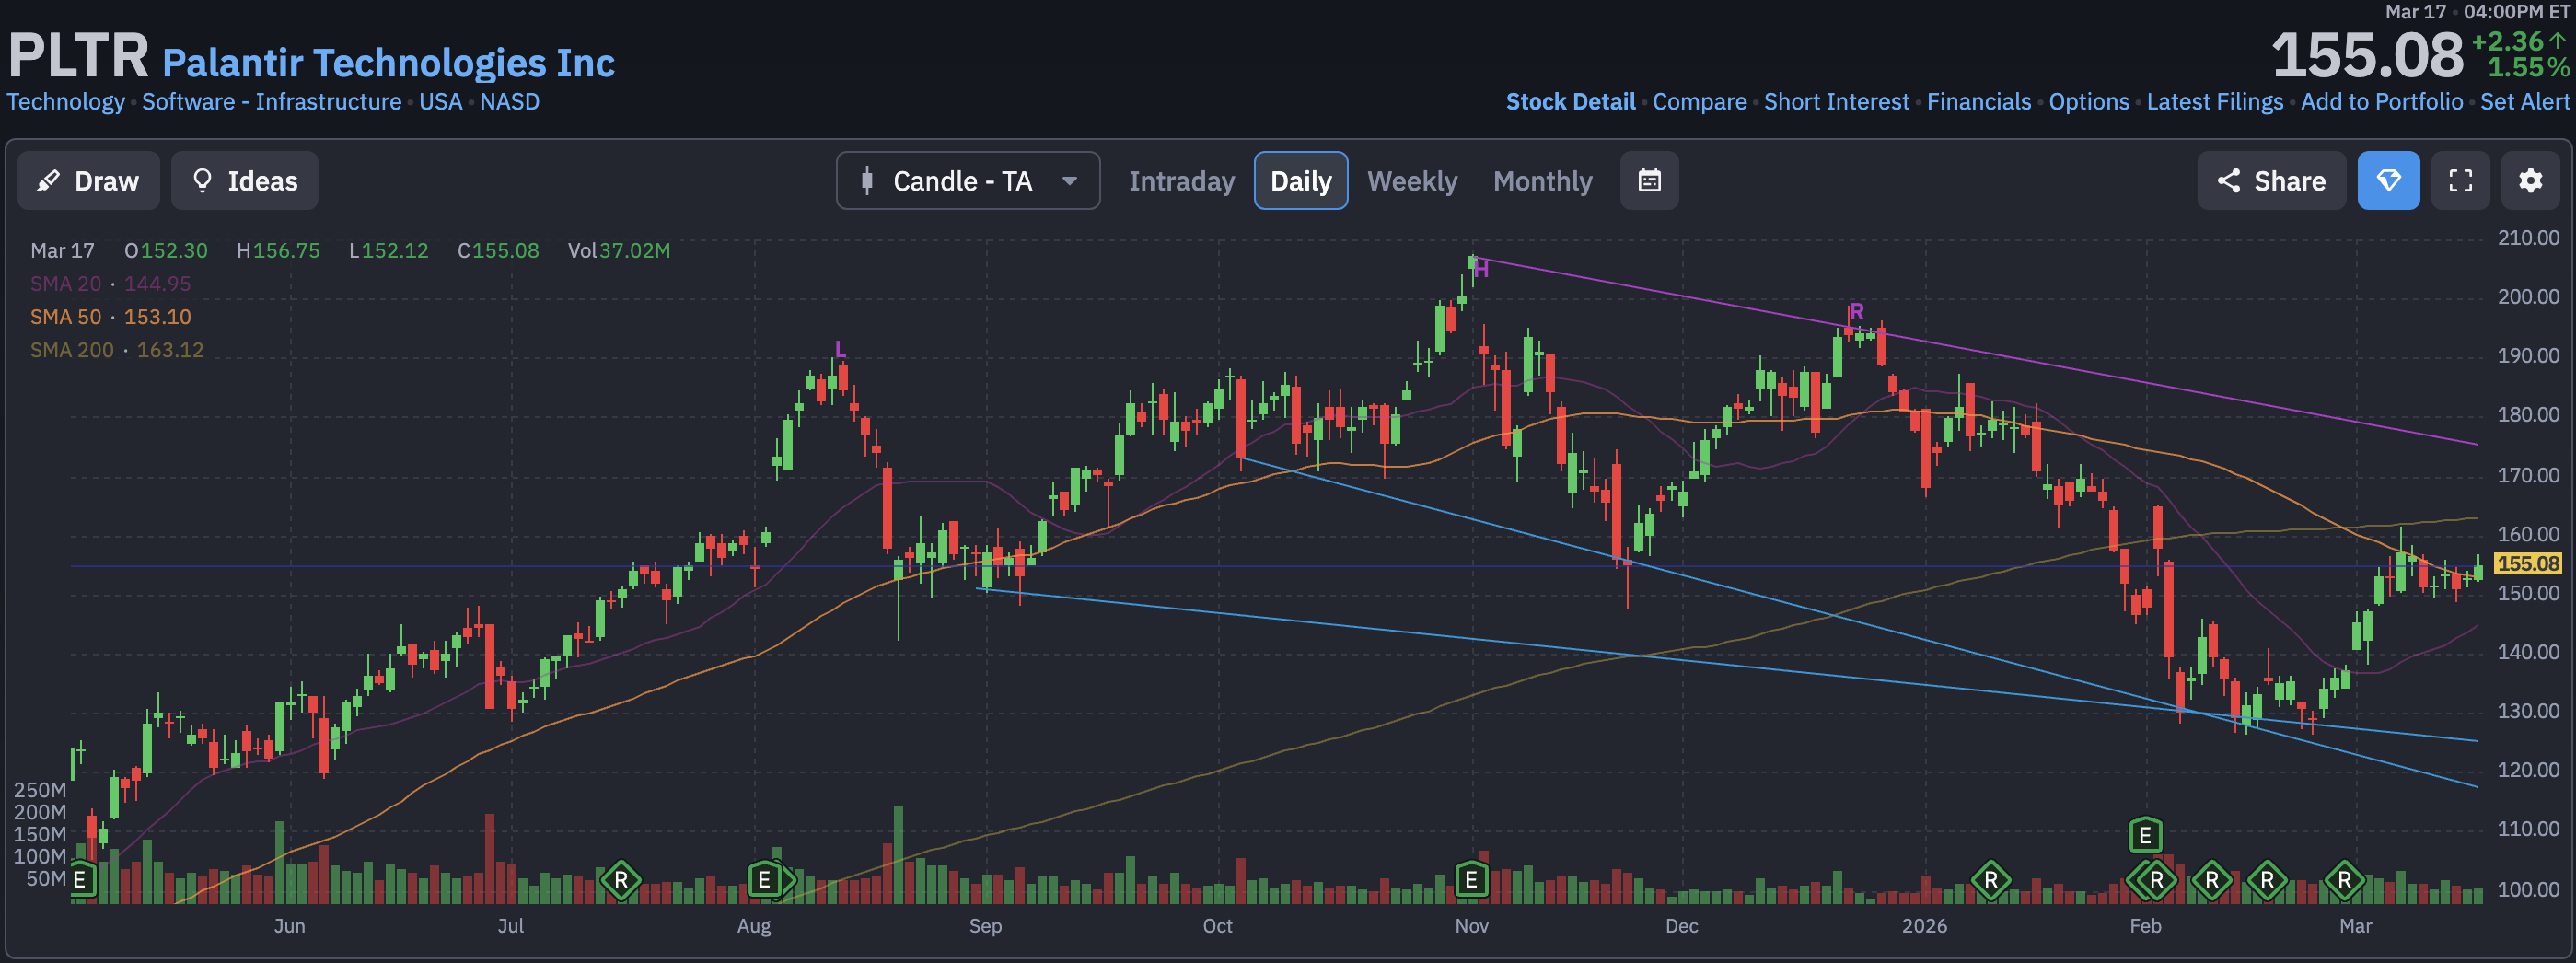Click the PLTR ticker symbol
Screen dimensions: 2576x963
click(x=78, y=54)
